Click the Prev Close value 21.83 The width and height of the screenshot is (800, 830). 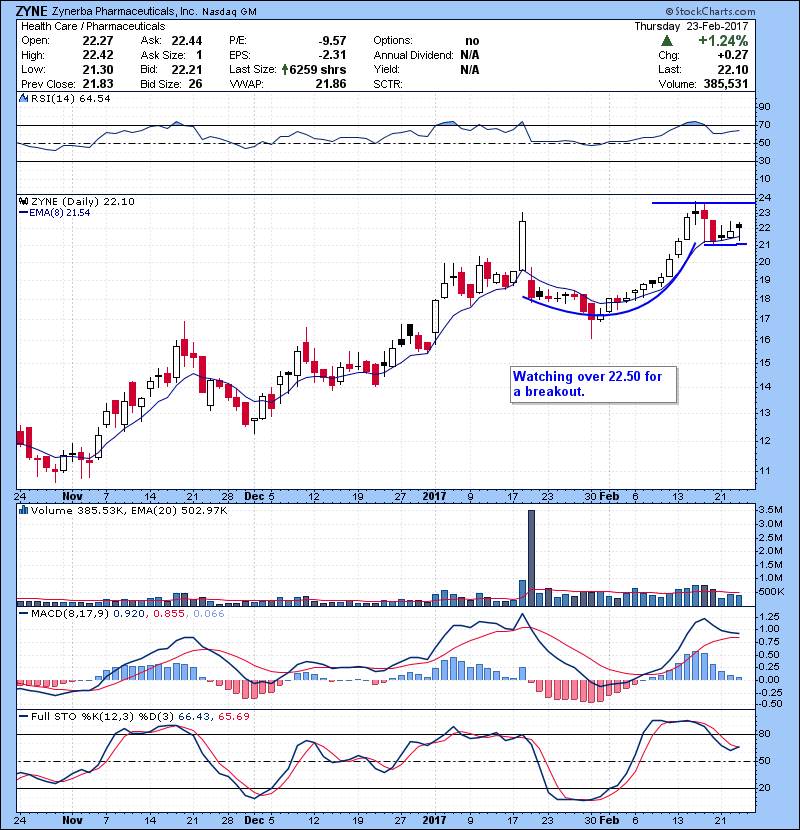coord(97,84)
